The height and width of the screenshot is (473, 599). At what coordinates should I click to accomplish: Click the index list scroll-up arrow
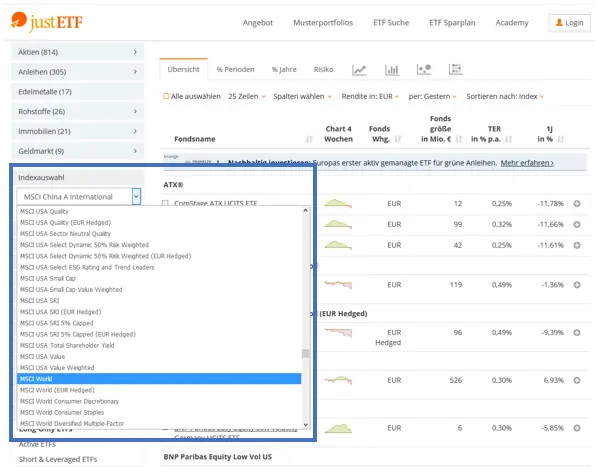(x=306, y=210)
